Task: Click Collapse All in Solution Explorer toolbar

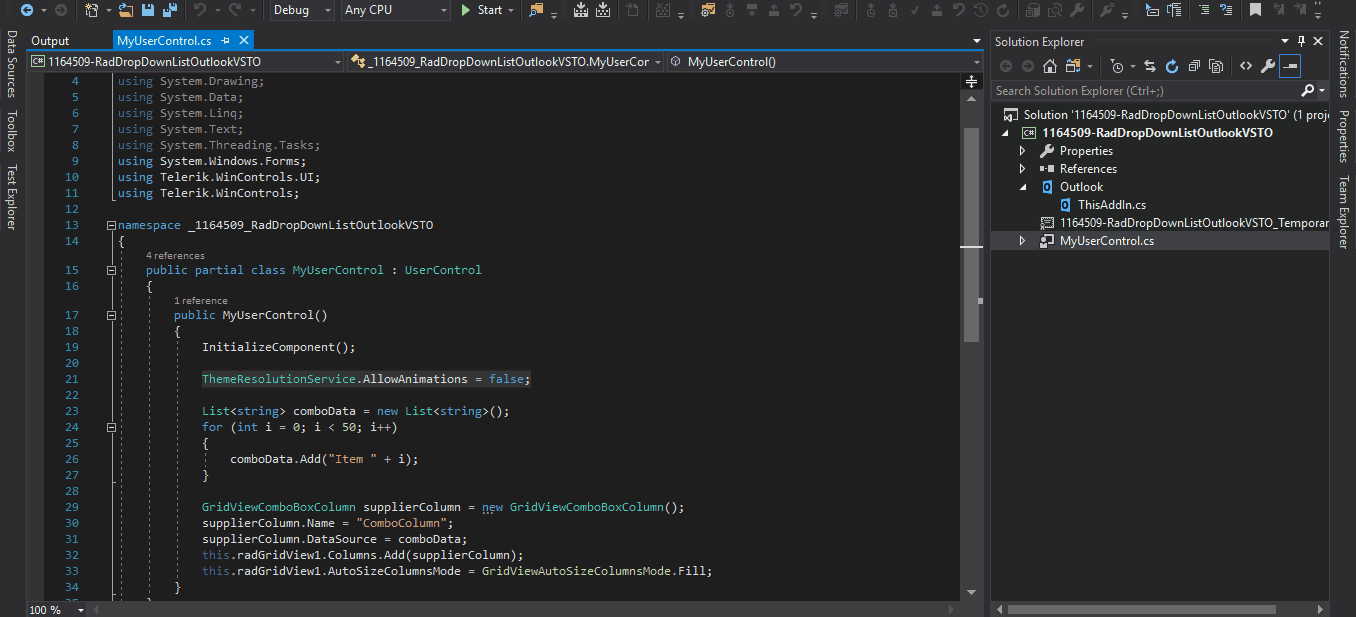Action: pyautogui.click(x=1193, y=66)
